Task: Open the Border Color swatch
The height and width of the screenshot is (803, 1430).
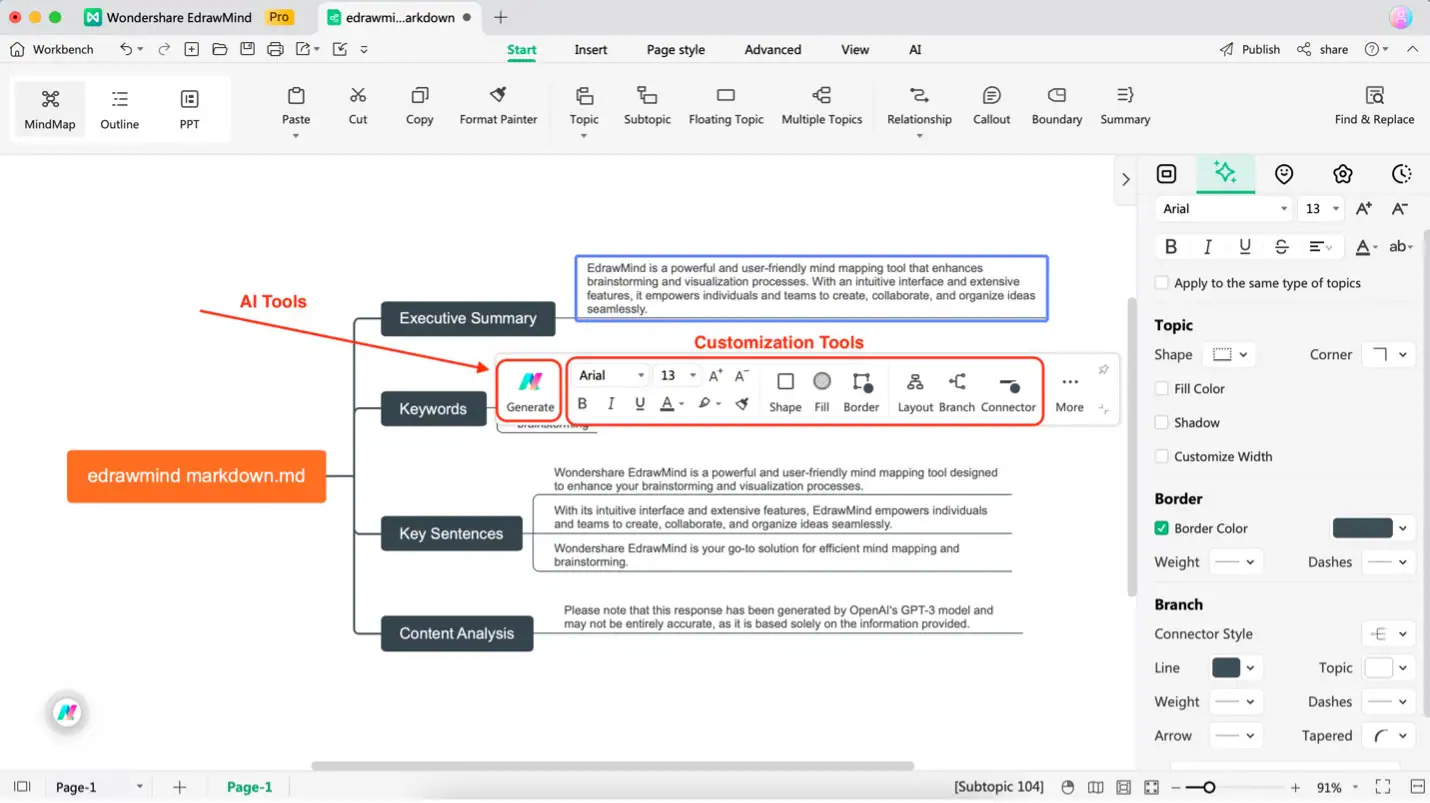Action: tap(1362, 528)
